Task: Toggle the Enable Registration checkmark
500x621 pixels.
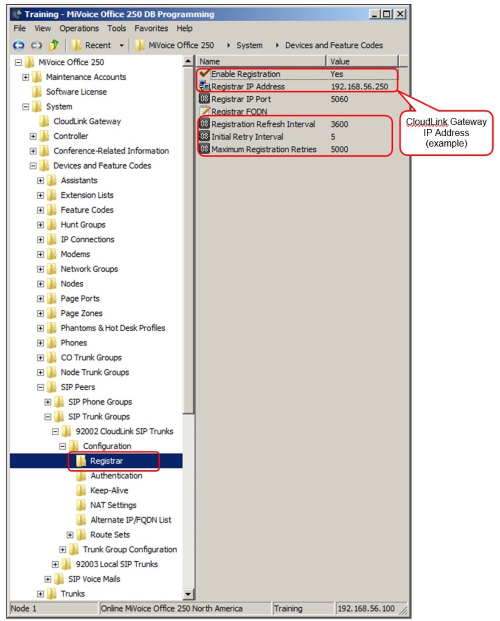Action: [204, 73]
